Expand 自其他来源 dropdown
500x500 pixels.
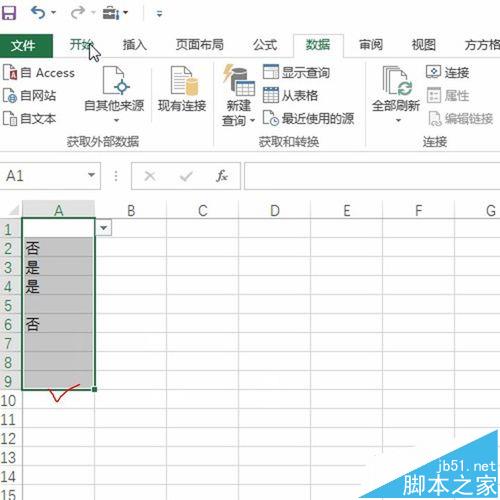pos(116,120)
